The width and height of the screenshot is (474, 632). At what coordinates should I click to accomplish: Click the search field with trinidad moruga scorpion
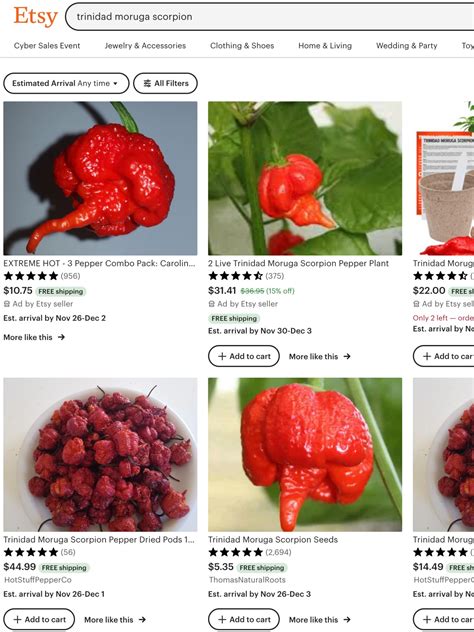pos(269,17)
